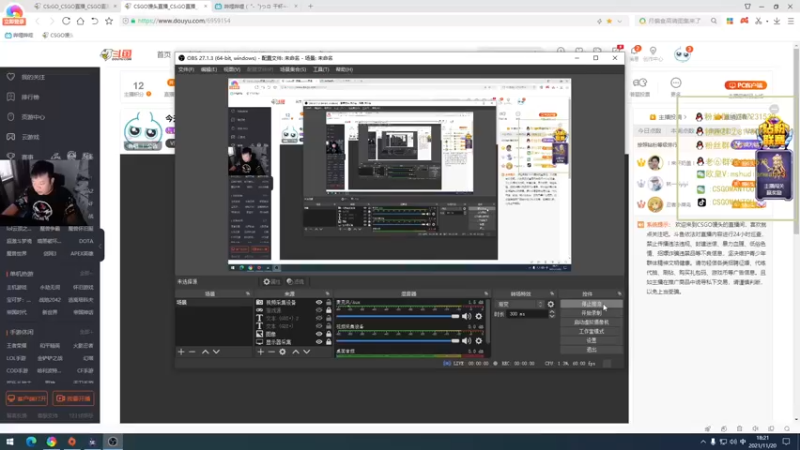Reload the page in the browser toolbar
This screenshot has width=800, height=450.
(66, 21)
